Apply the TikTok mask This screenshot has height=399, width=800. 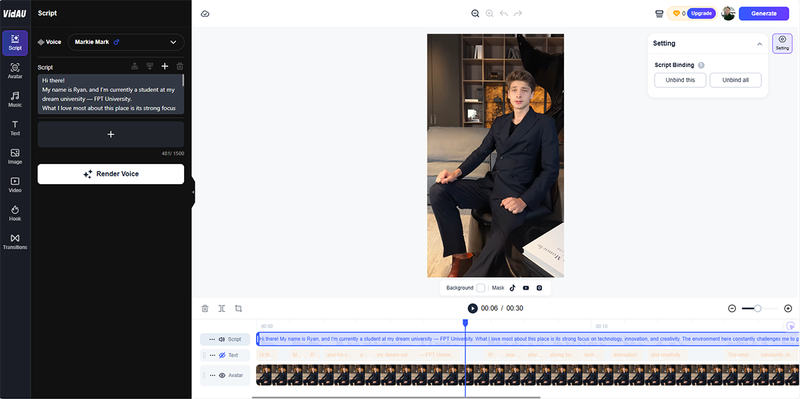tap(512, 288)
